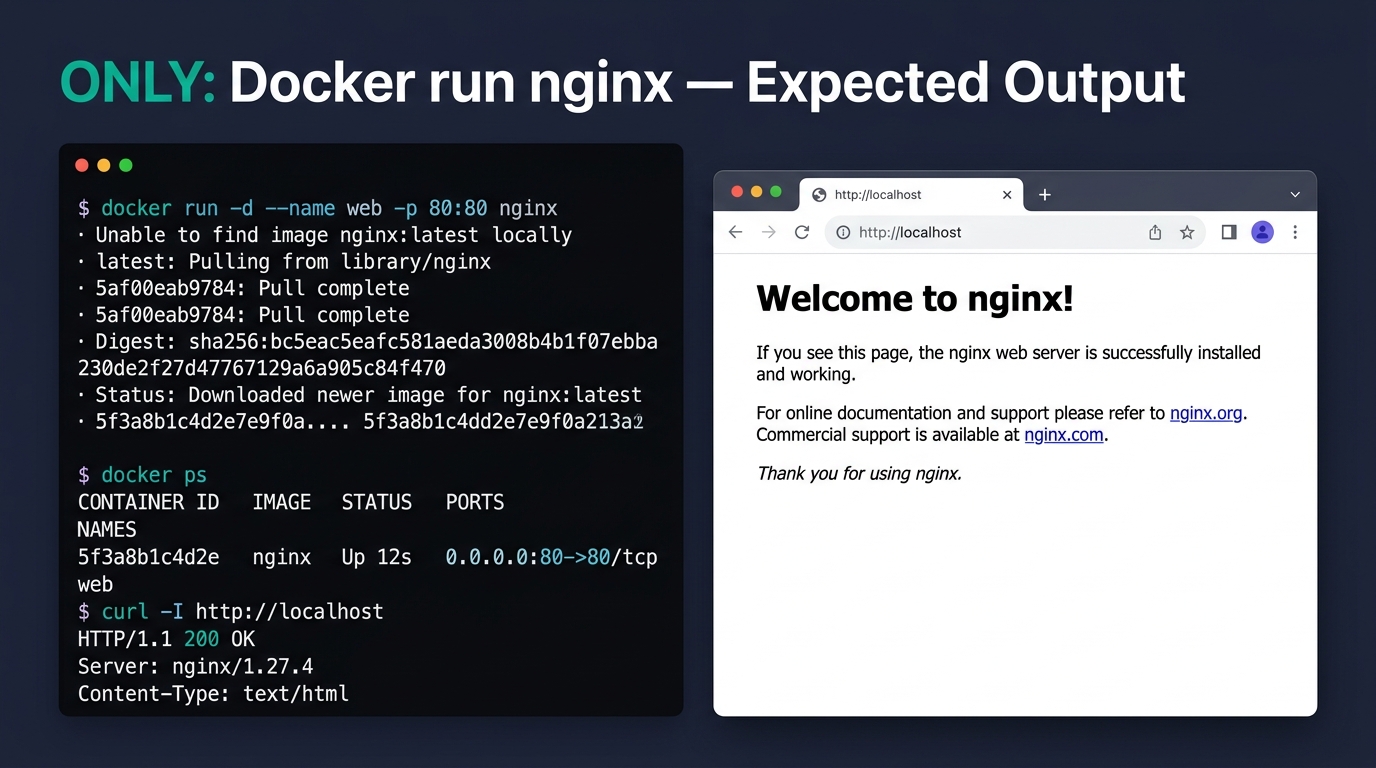Click the 'Server: nginx/1.27.4' header line
This screenshot has width=1376, height=768.
pos(196,666)
